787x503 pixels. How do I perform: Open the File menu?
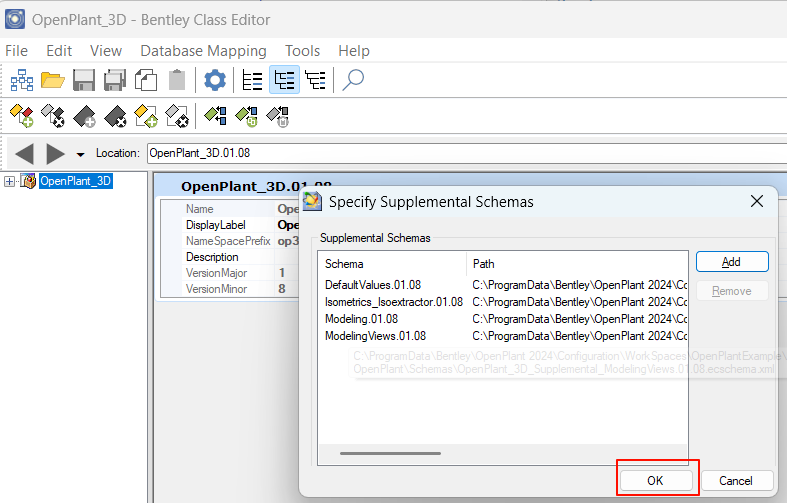click(x=17, y=51)
